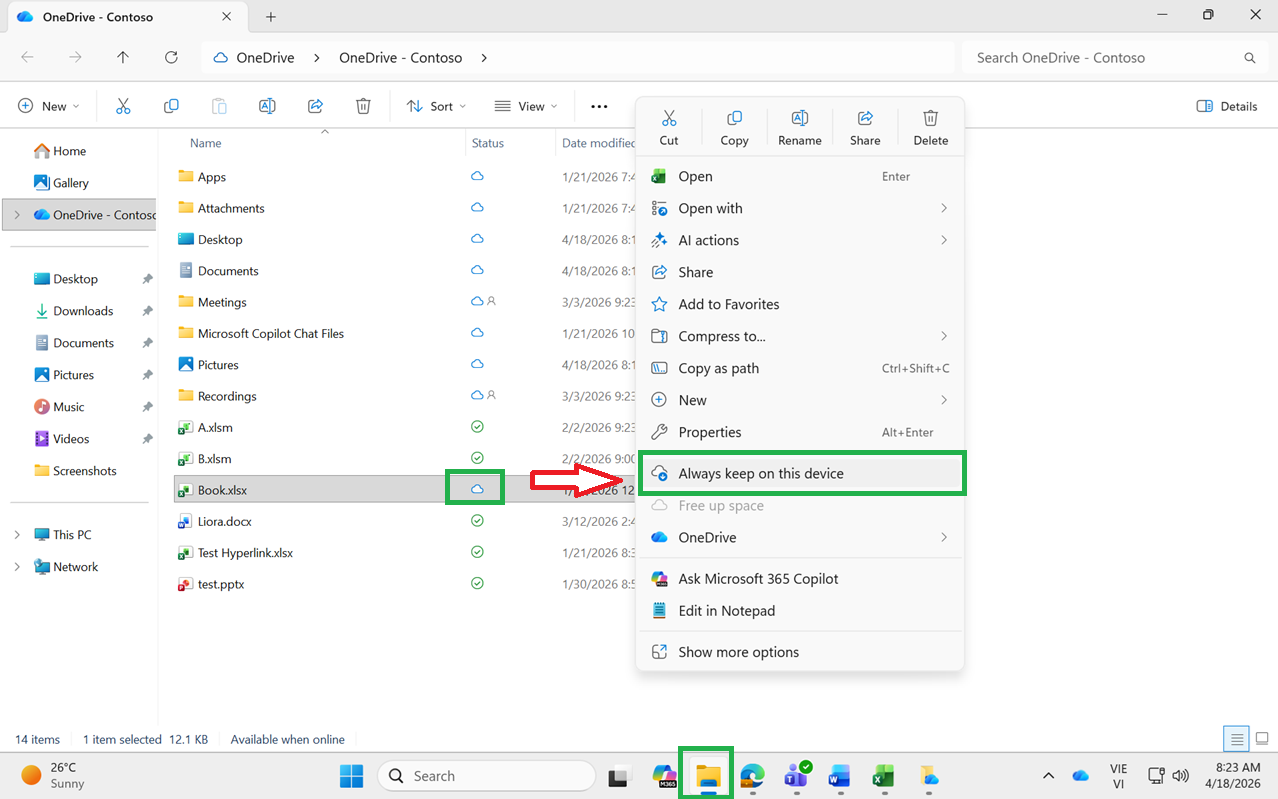Click Ask Microsoft 365 Copilot
The height and width of the screenshot is (799, 1278).
coord(800,578)
